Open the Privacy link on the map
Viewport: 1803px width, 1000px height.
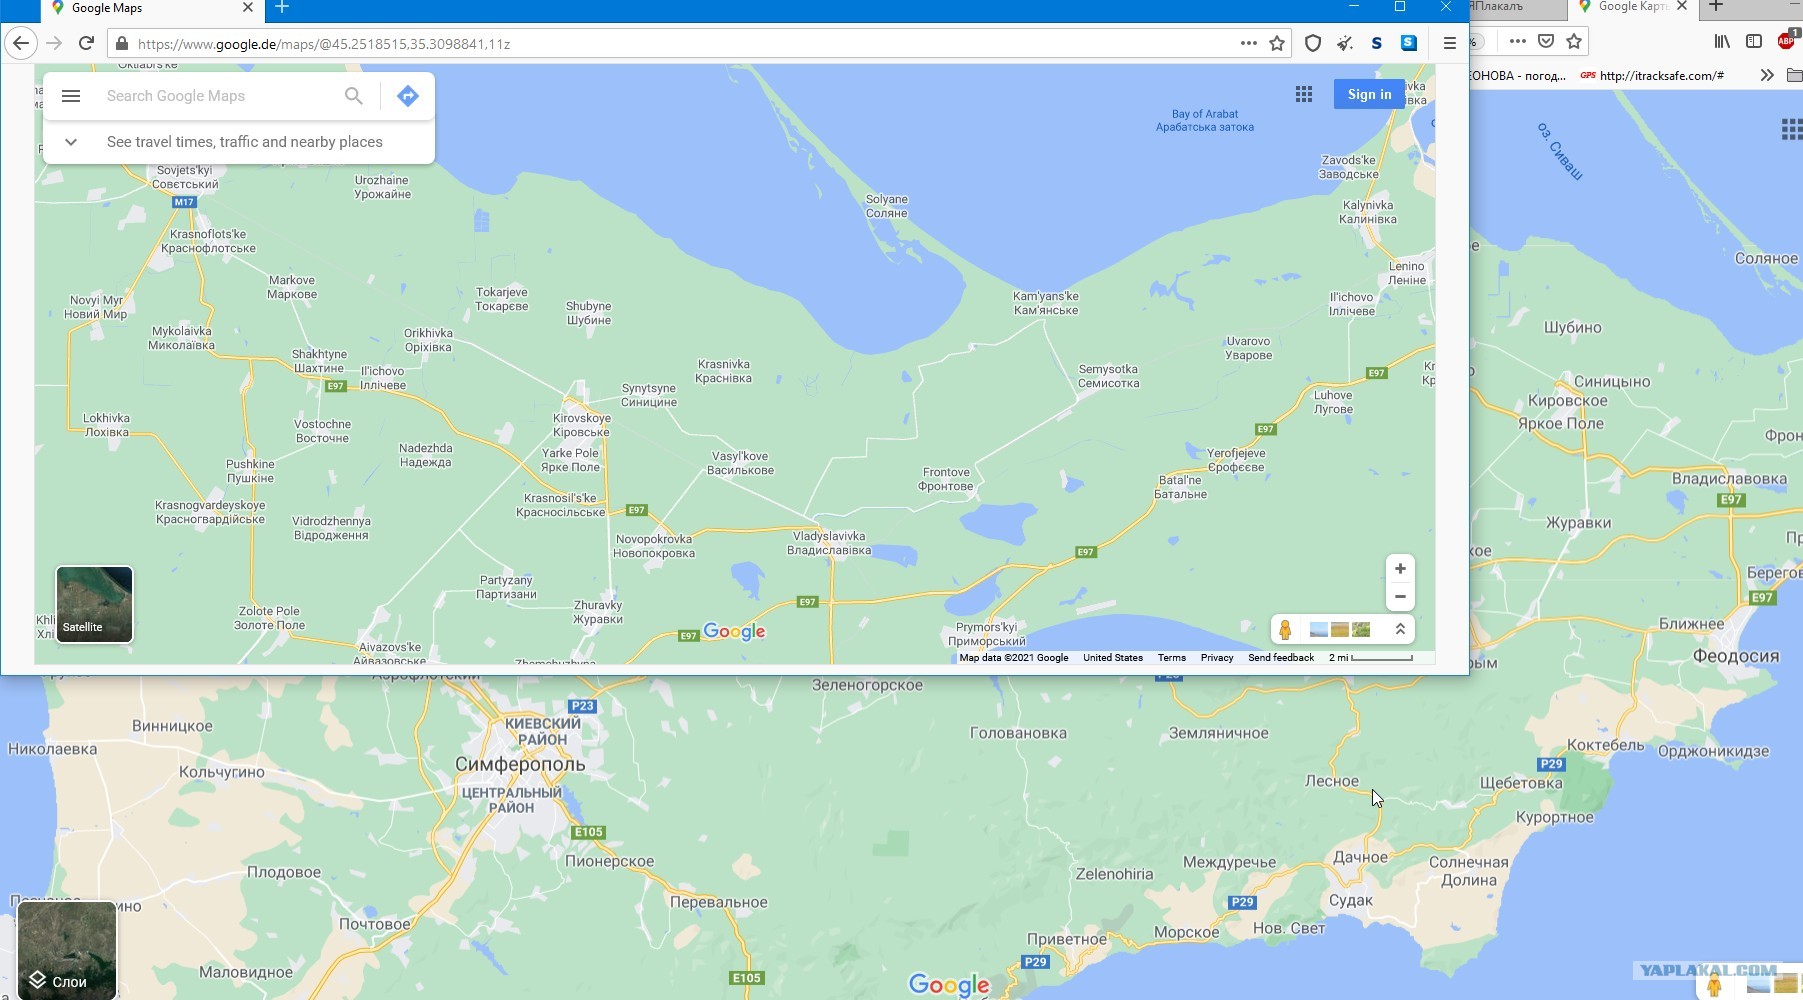pos(1216,658)
